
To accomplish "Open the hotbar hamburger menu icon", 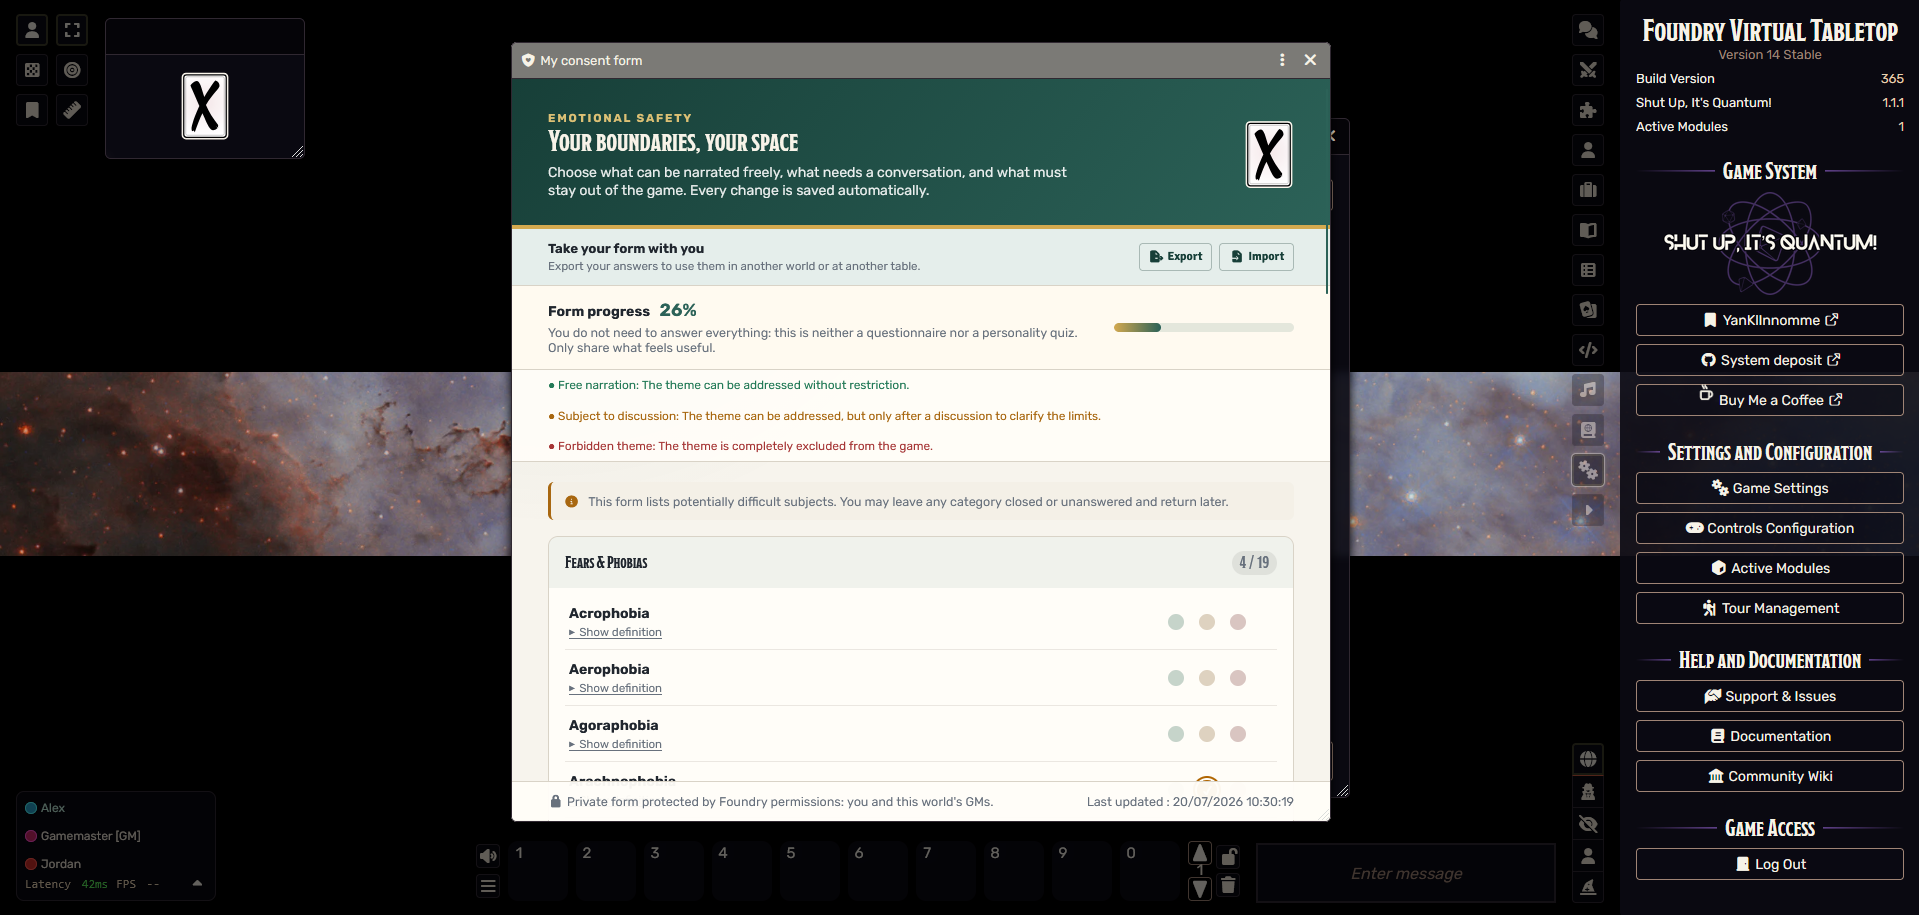I will click(488, 886).
